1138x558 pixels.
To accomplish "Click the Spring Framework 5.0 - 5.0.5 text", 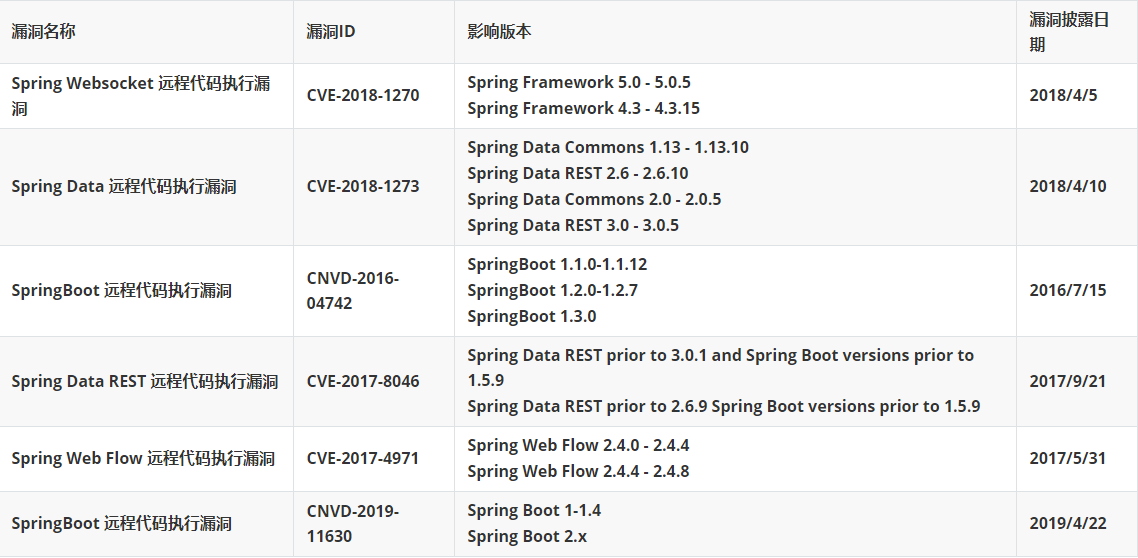I will 579,83.
